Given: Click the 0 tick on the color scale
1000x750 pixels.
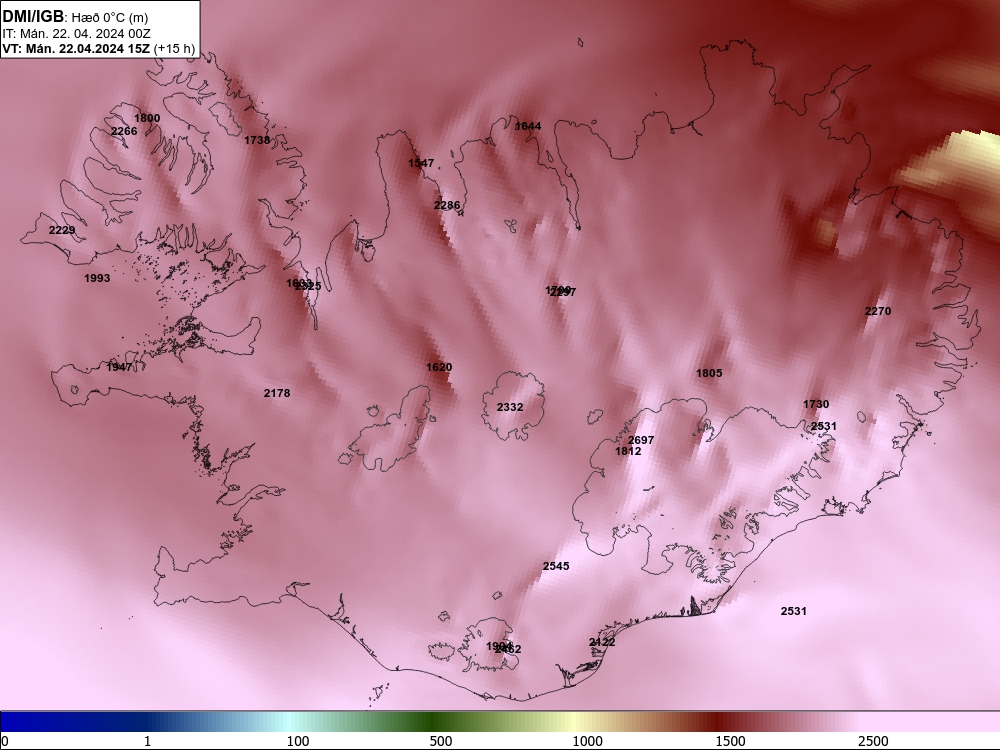Looking at the screenshot, I should pyautogui.click(x=6, y=741).
